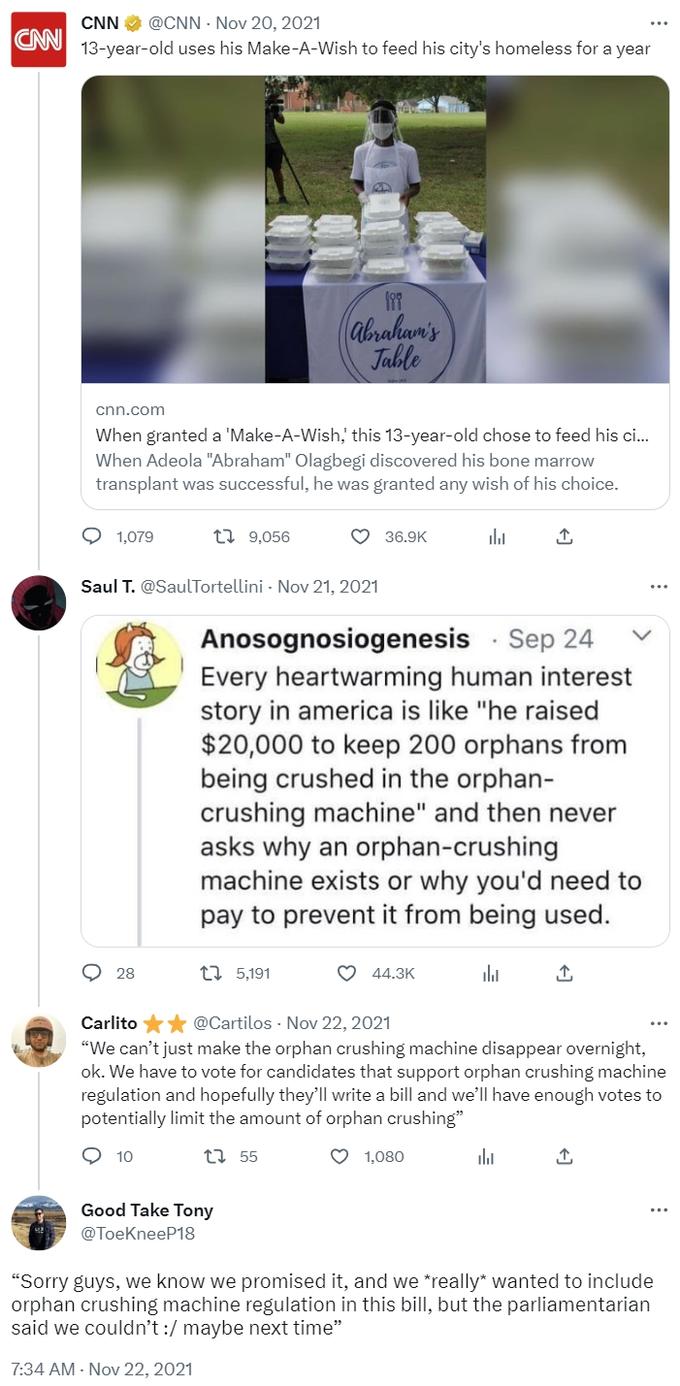Like Saul T.'s tweet with 44.3K likes
This screenshot has width=680, height=1386.
tap(347, 972)
